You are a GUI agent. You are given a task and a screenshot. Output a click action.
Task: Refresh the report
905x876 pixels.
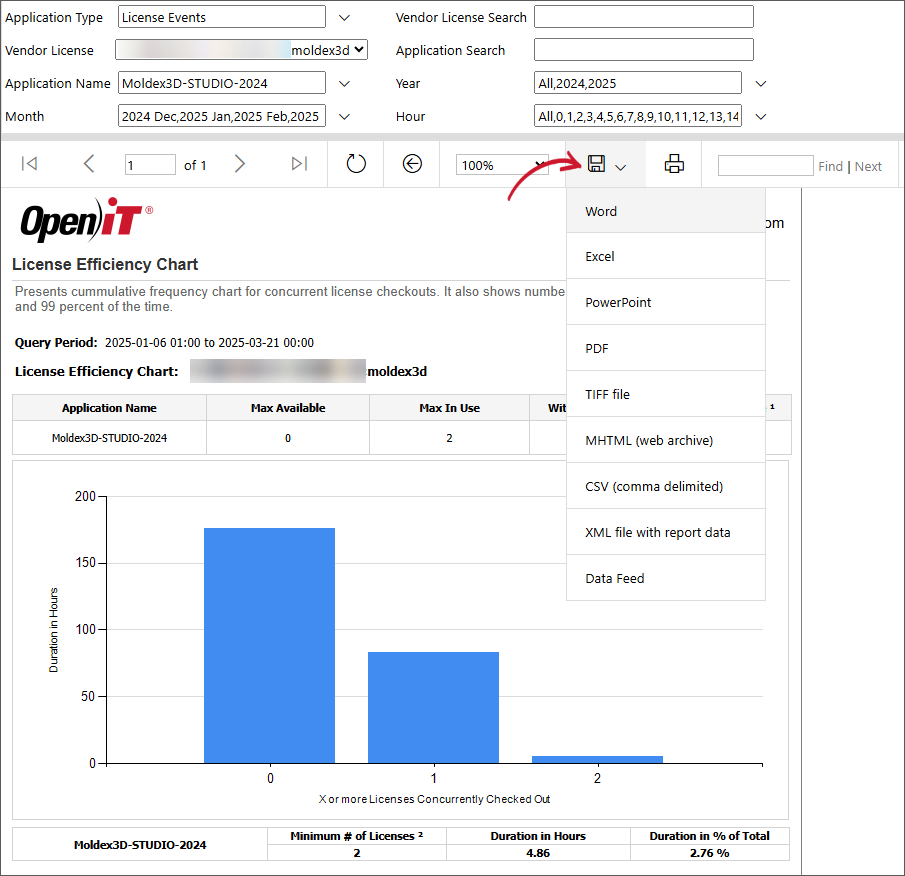coord(356,164)
